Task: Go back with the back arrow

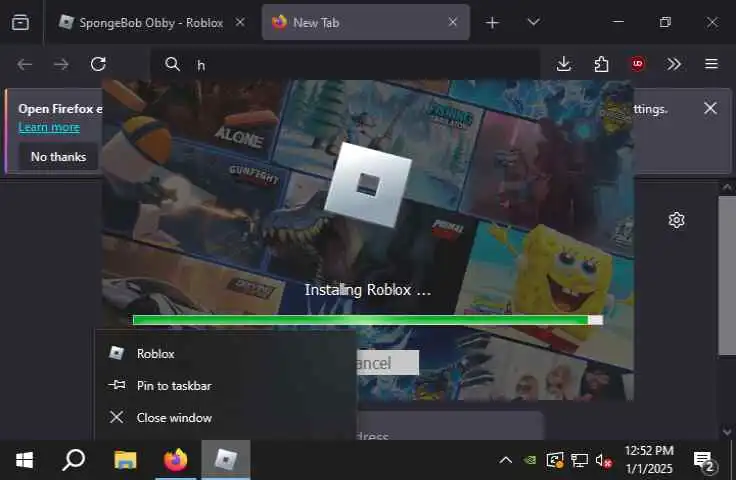Action: [24, 64]
